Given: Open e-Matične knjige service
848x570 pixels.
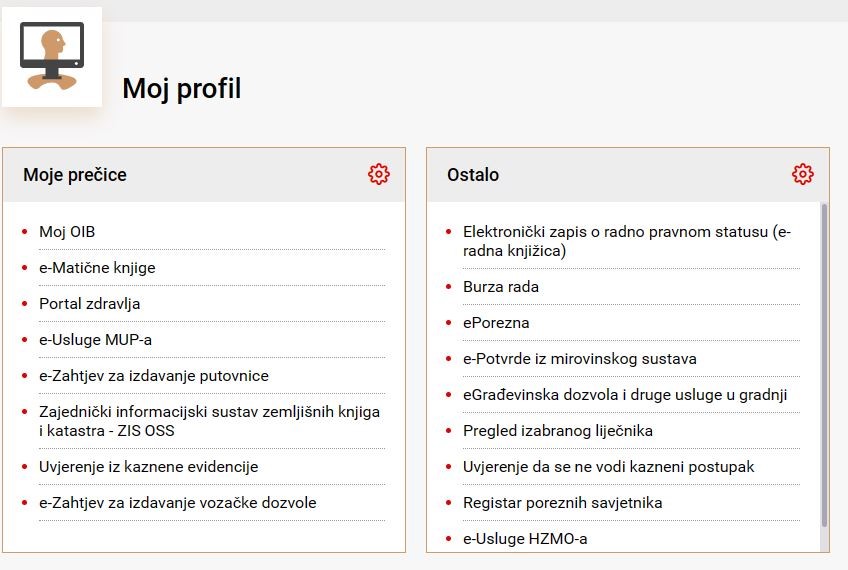Looking at the screenshot, I should (x=97, y=268).
